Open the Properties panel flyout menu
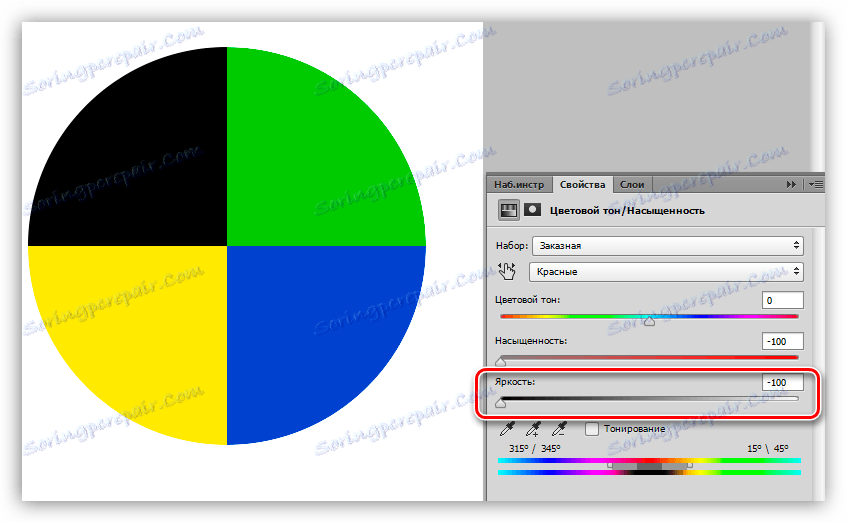Viewport: 847px width, 523px height. (816, 184)
